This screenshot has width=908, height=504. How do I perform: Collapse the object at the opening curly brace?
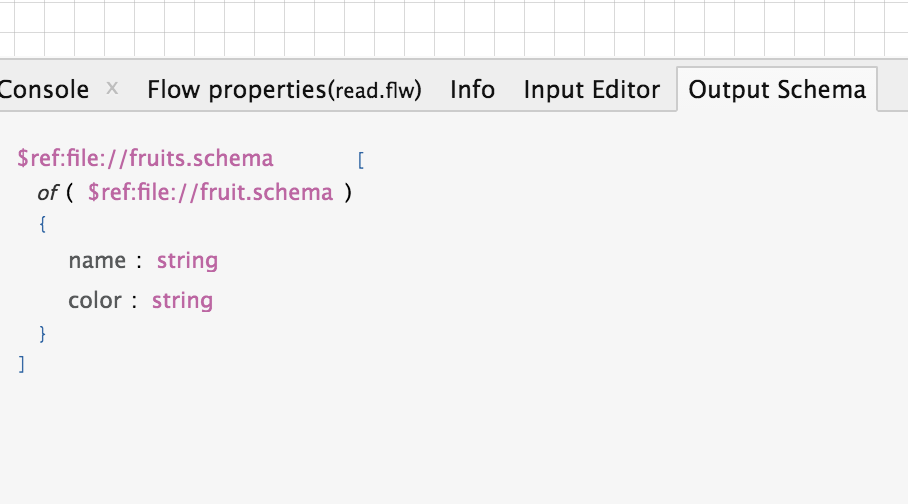(x=42, y=224)
